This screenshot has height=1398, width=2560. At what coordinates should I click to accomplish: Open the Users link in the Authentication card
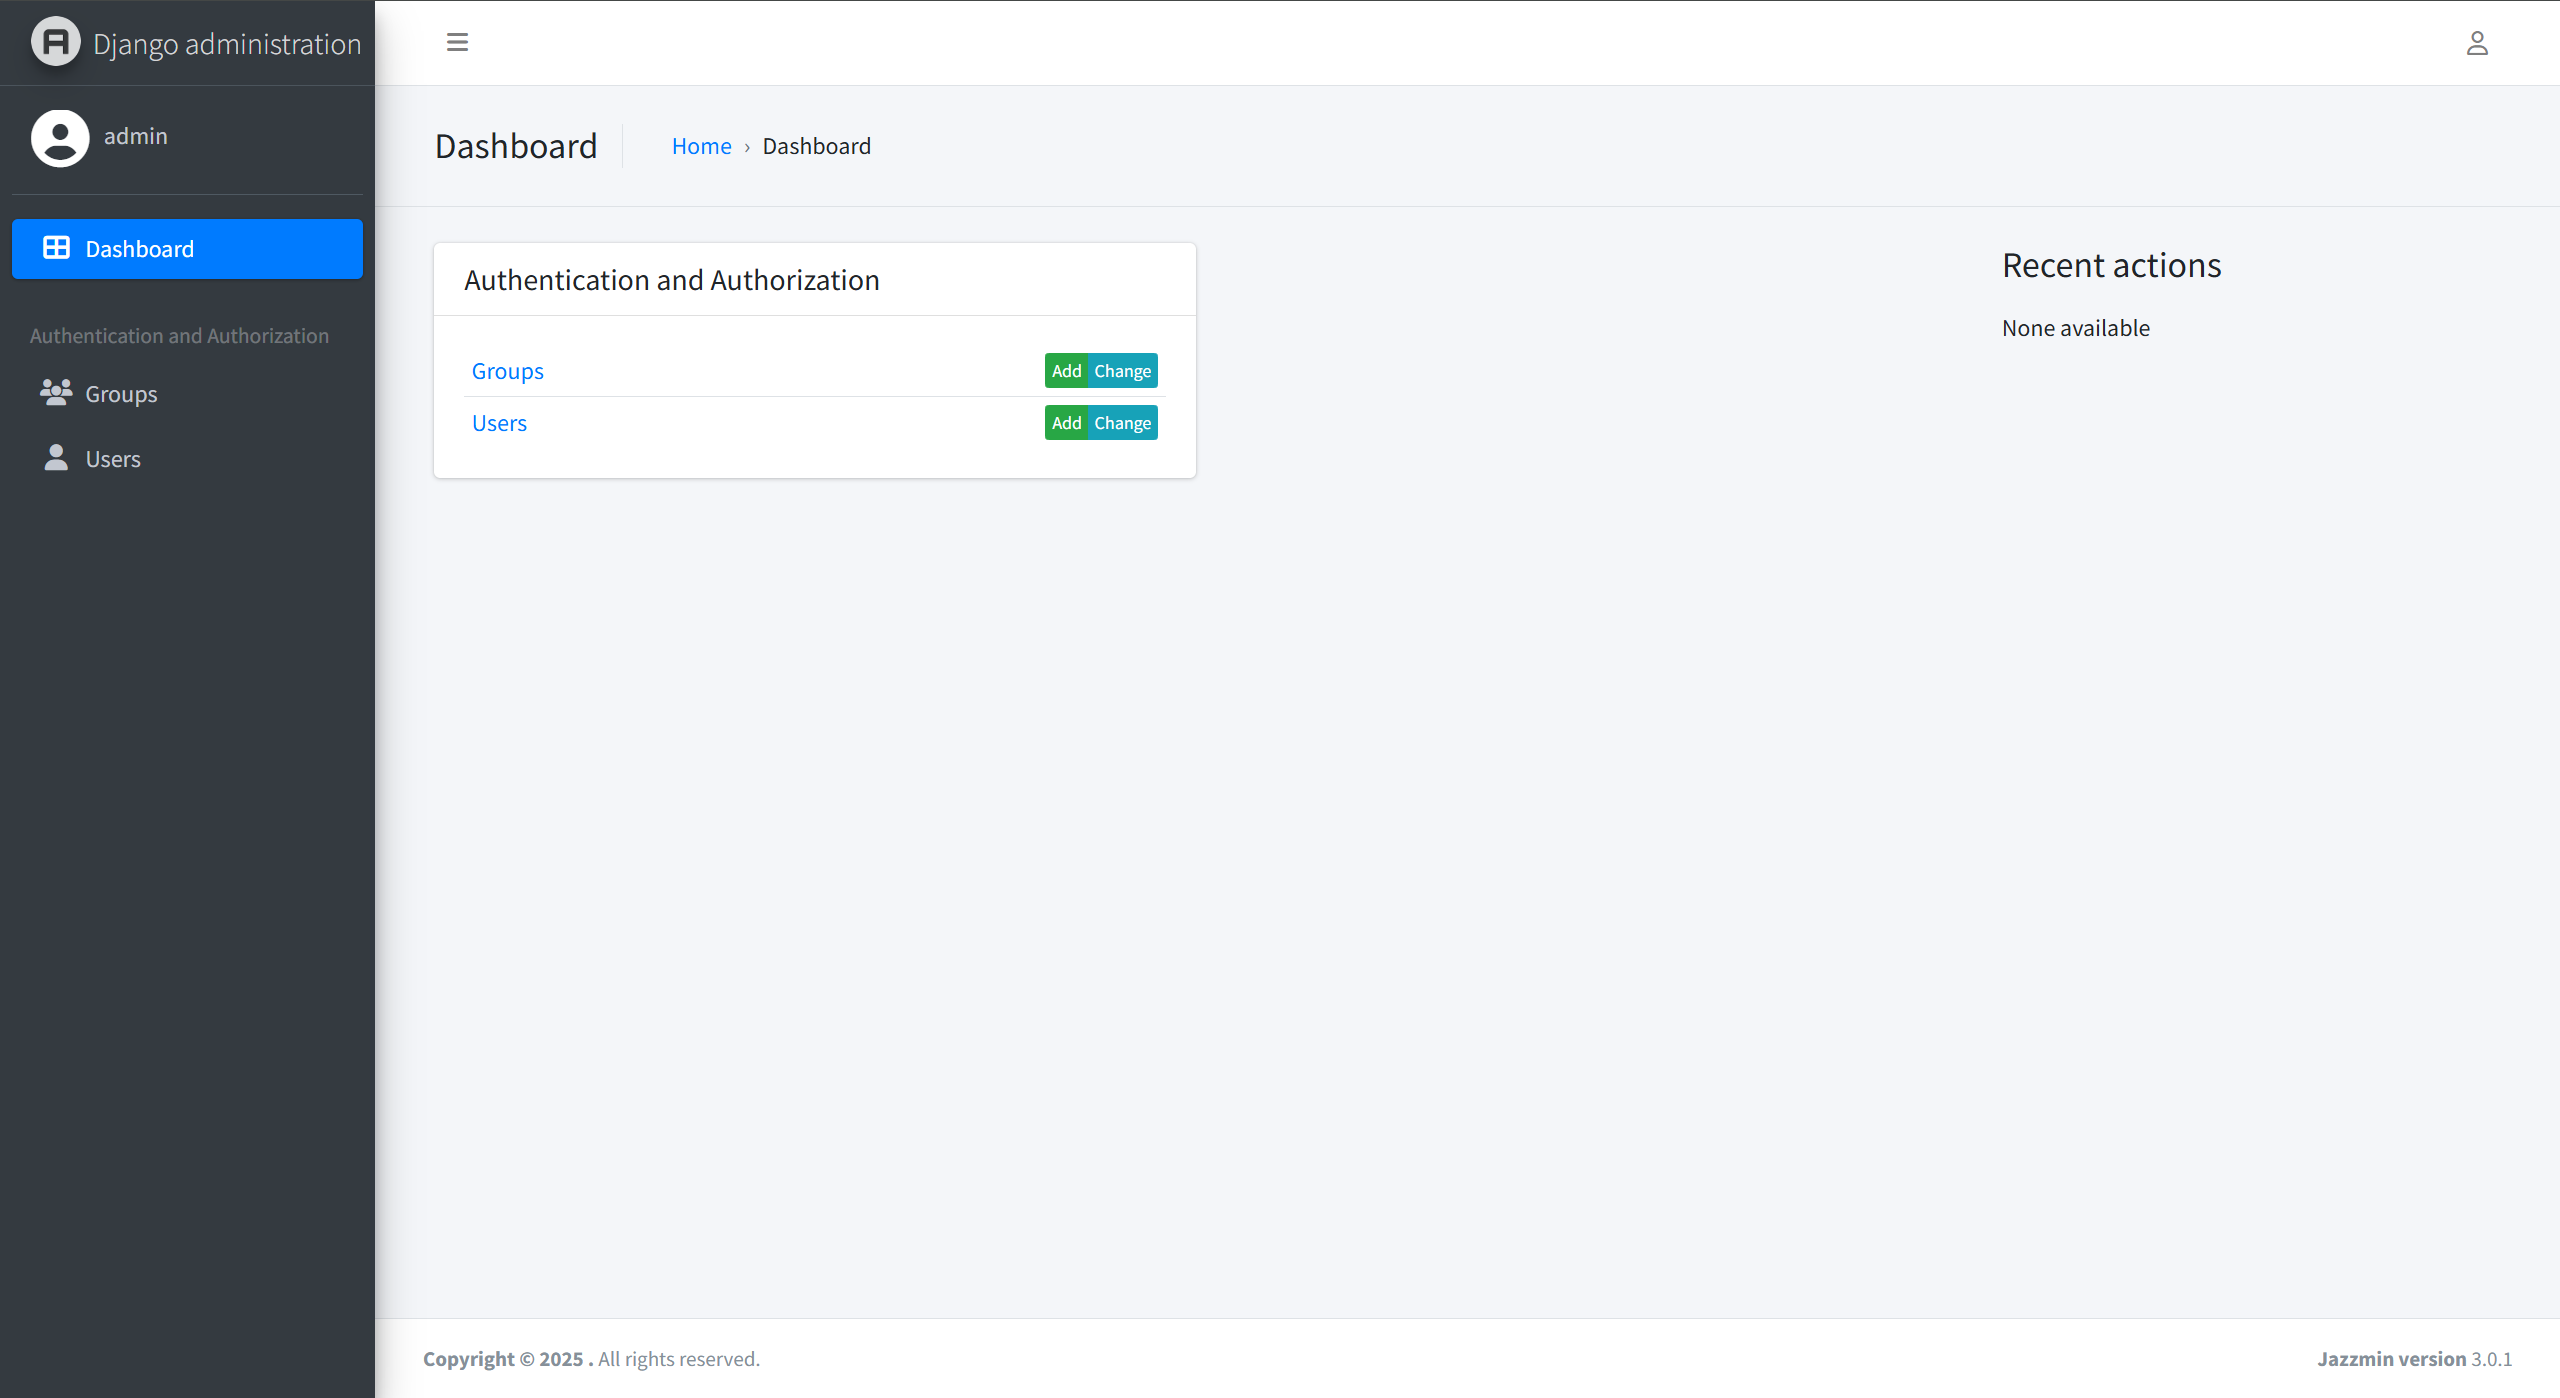pos(499,423)
